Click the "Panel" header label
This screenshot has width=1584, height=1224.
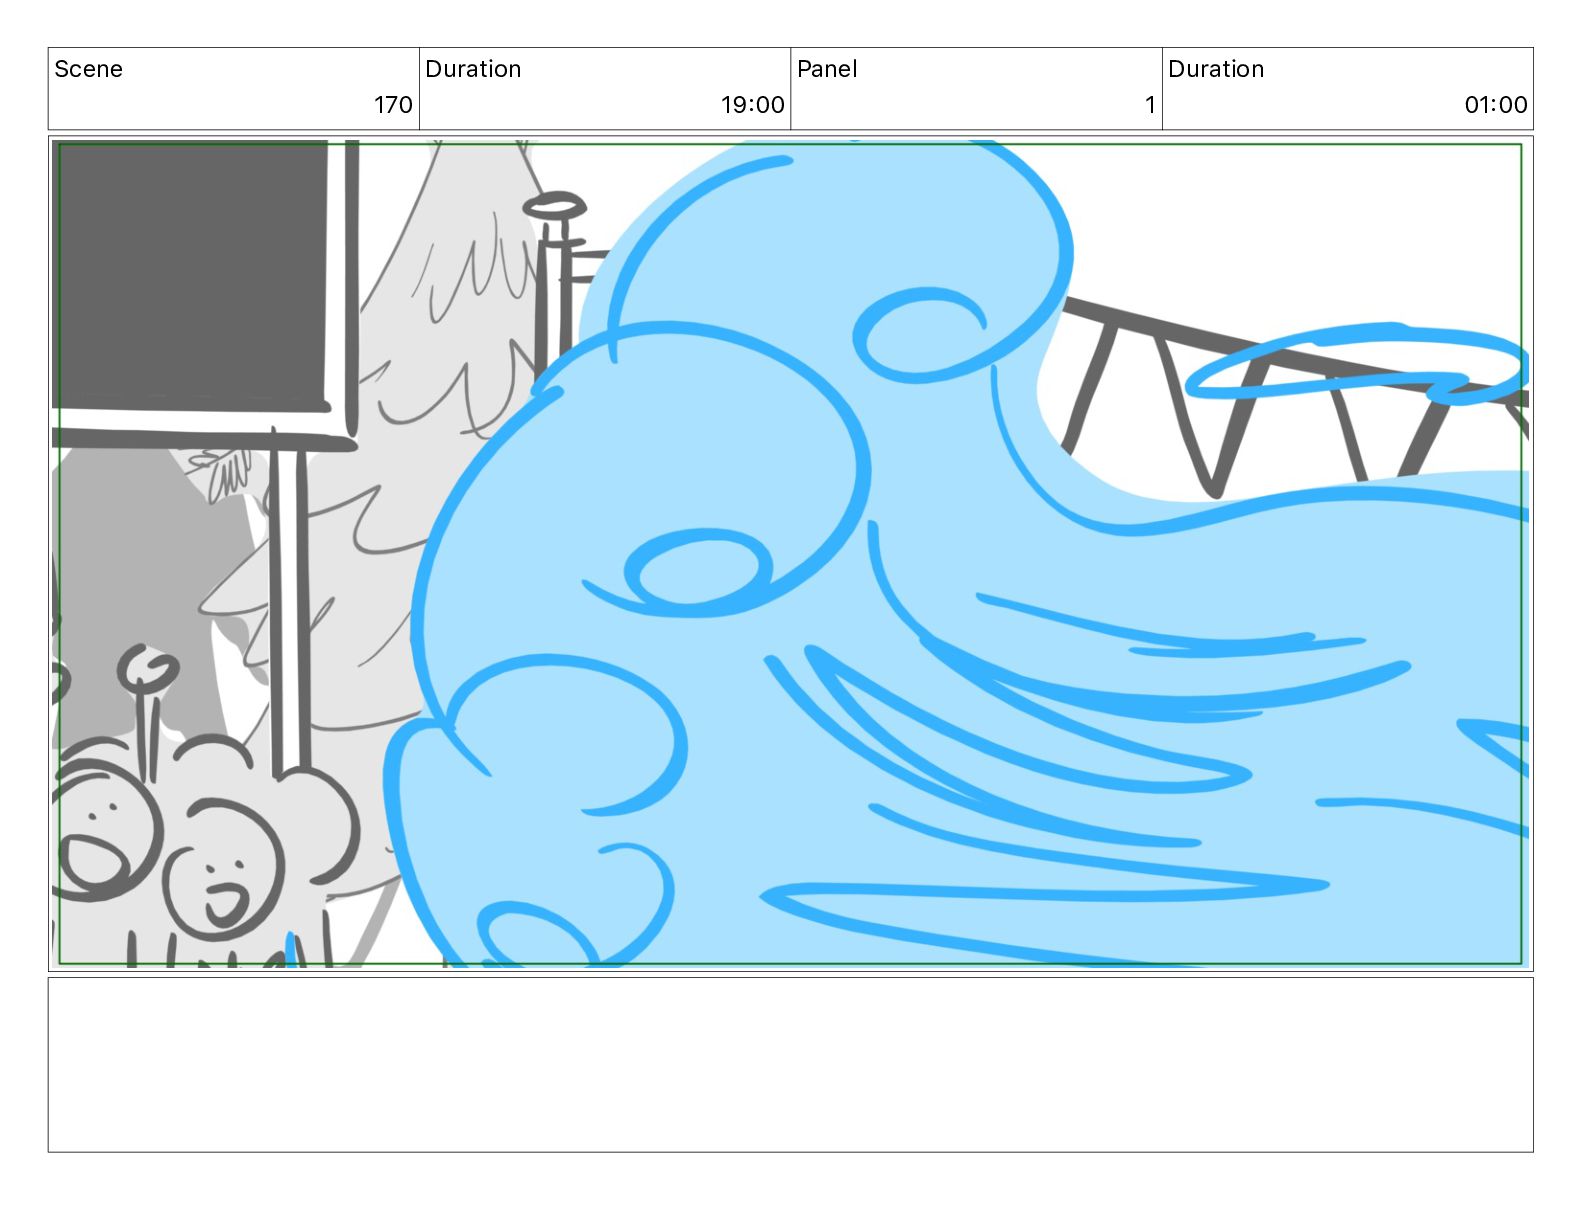tap(827, 69)
